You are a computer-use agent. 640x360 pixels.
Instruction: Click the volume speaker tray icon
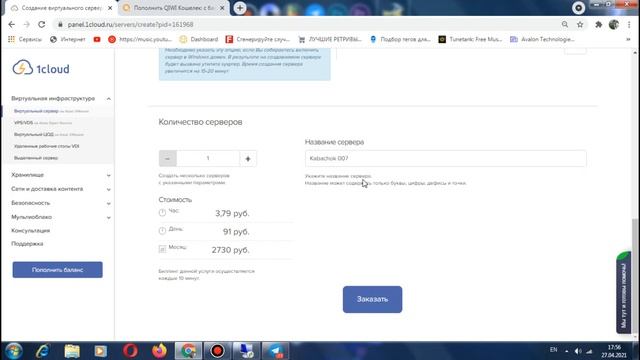pos(578,351)
